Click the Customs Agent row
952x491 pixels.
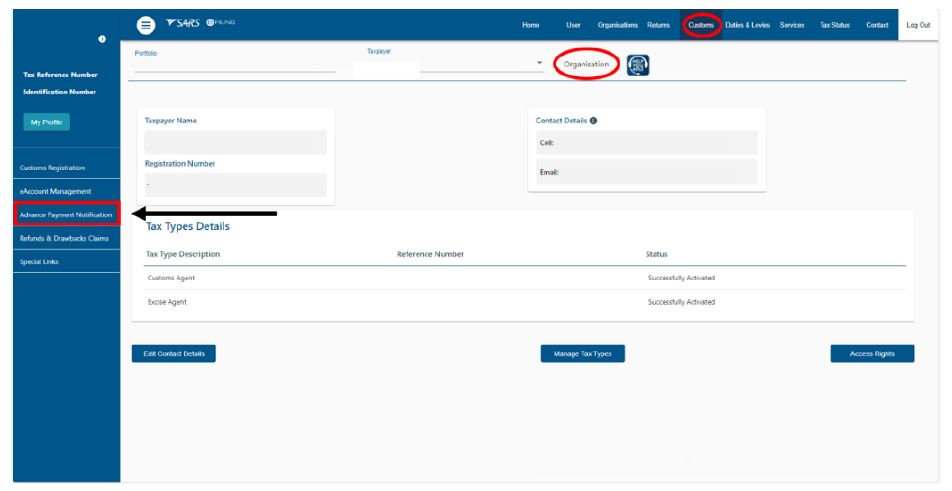click(x=525, y=278)
